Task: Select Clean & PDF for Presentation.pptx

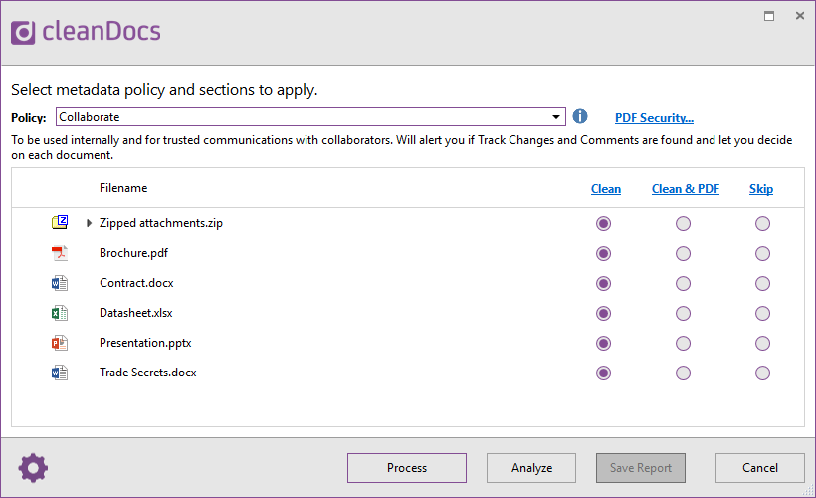Action: coord(683,343)
